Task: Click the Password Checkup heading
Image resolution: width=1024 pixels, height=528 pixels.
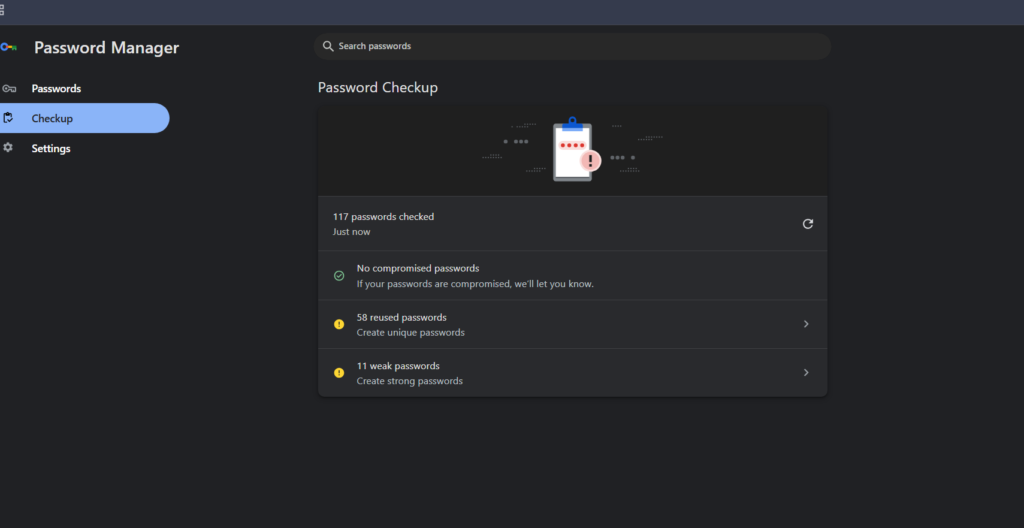Action: click(377, 88)
